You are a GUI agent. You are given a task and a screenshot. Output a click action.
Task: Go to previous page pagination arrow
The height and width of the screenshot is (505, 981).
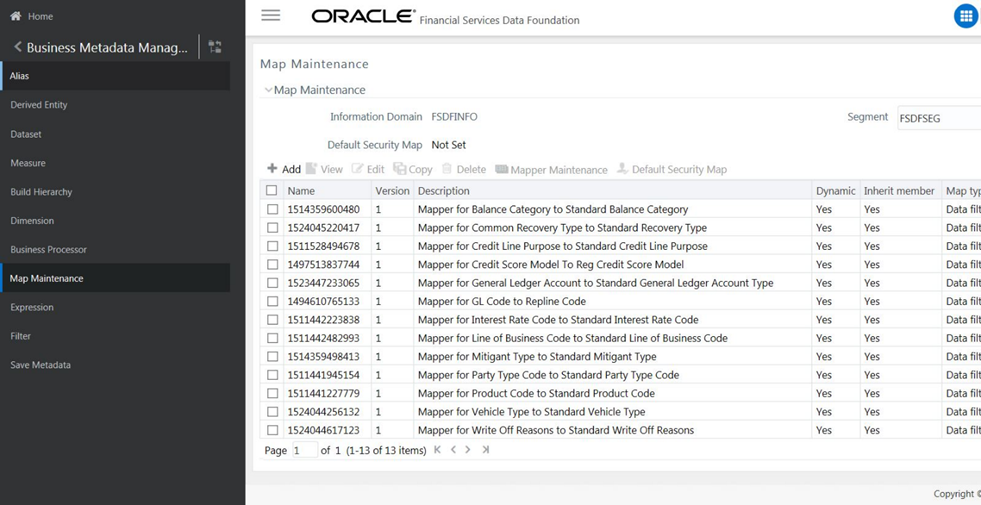coord(453,450)
